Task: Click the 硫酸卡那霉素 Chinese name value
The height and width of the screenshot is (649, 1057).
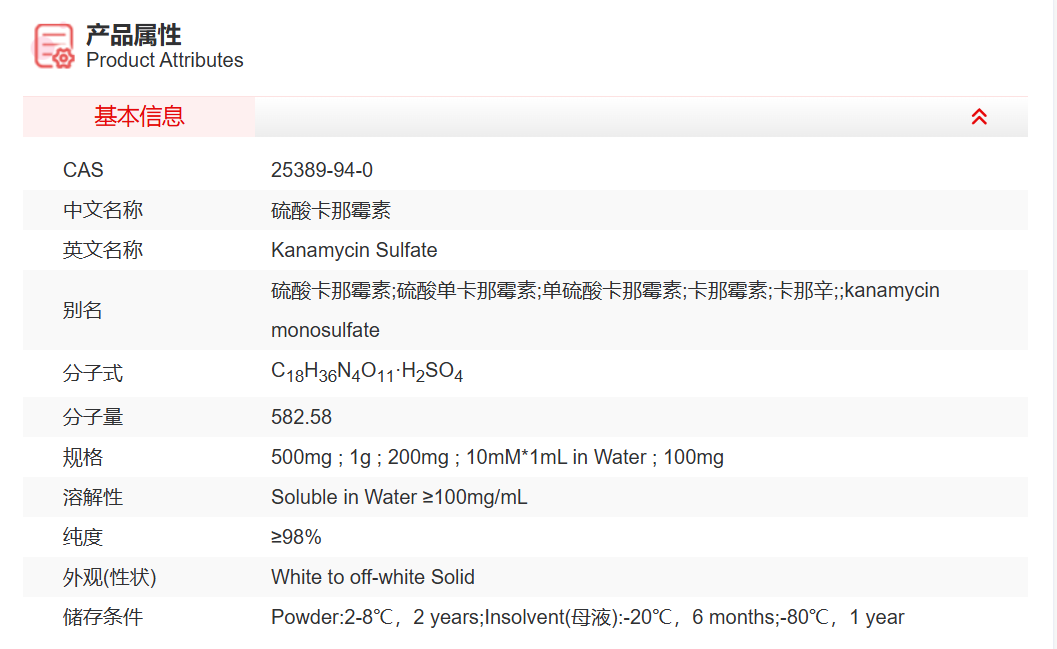Action: pos(331,210)
